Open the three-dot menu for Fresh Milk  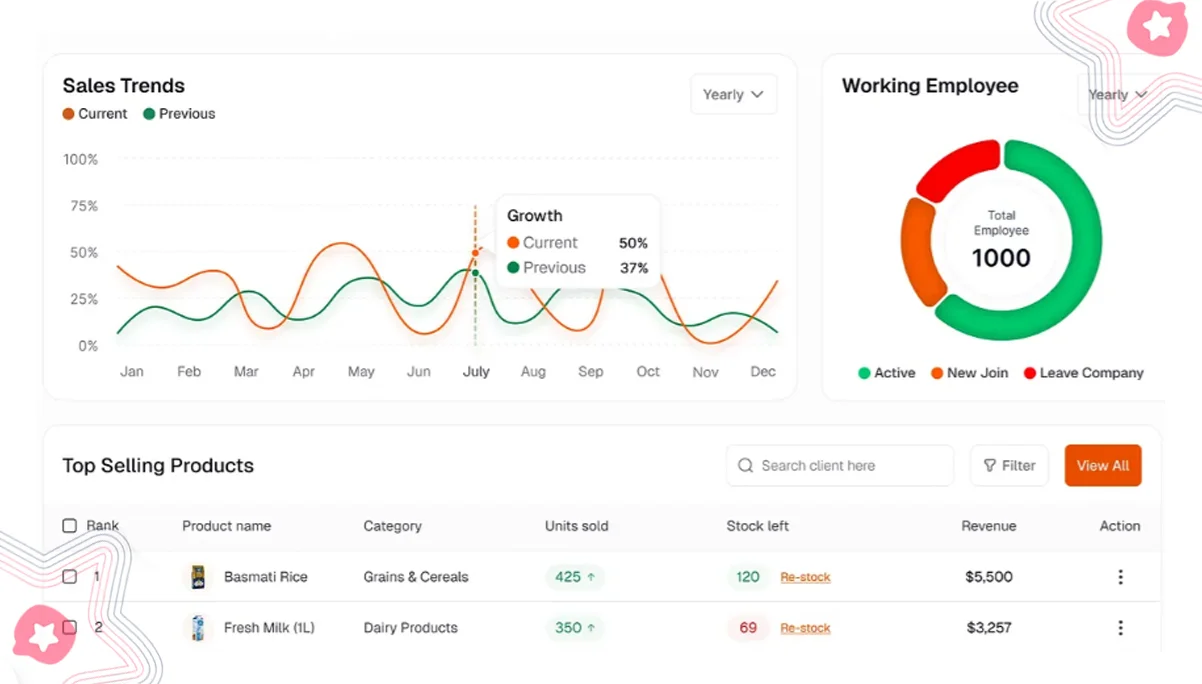point(1120,628)
